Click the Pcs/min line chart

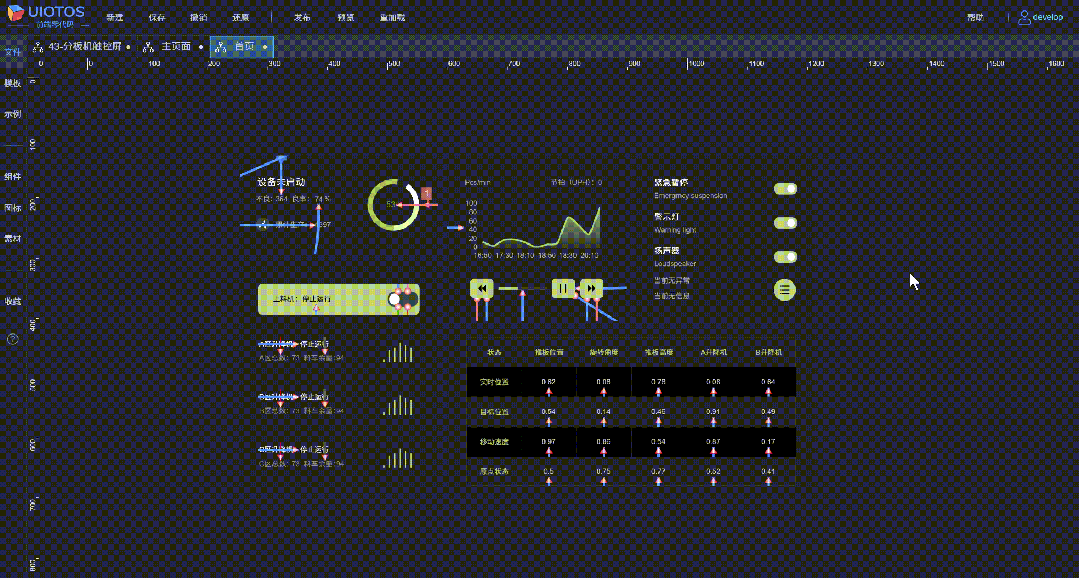pyautogui.click(x=535, y=227)
